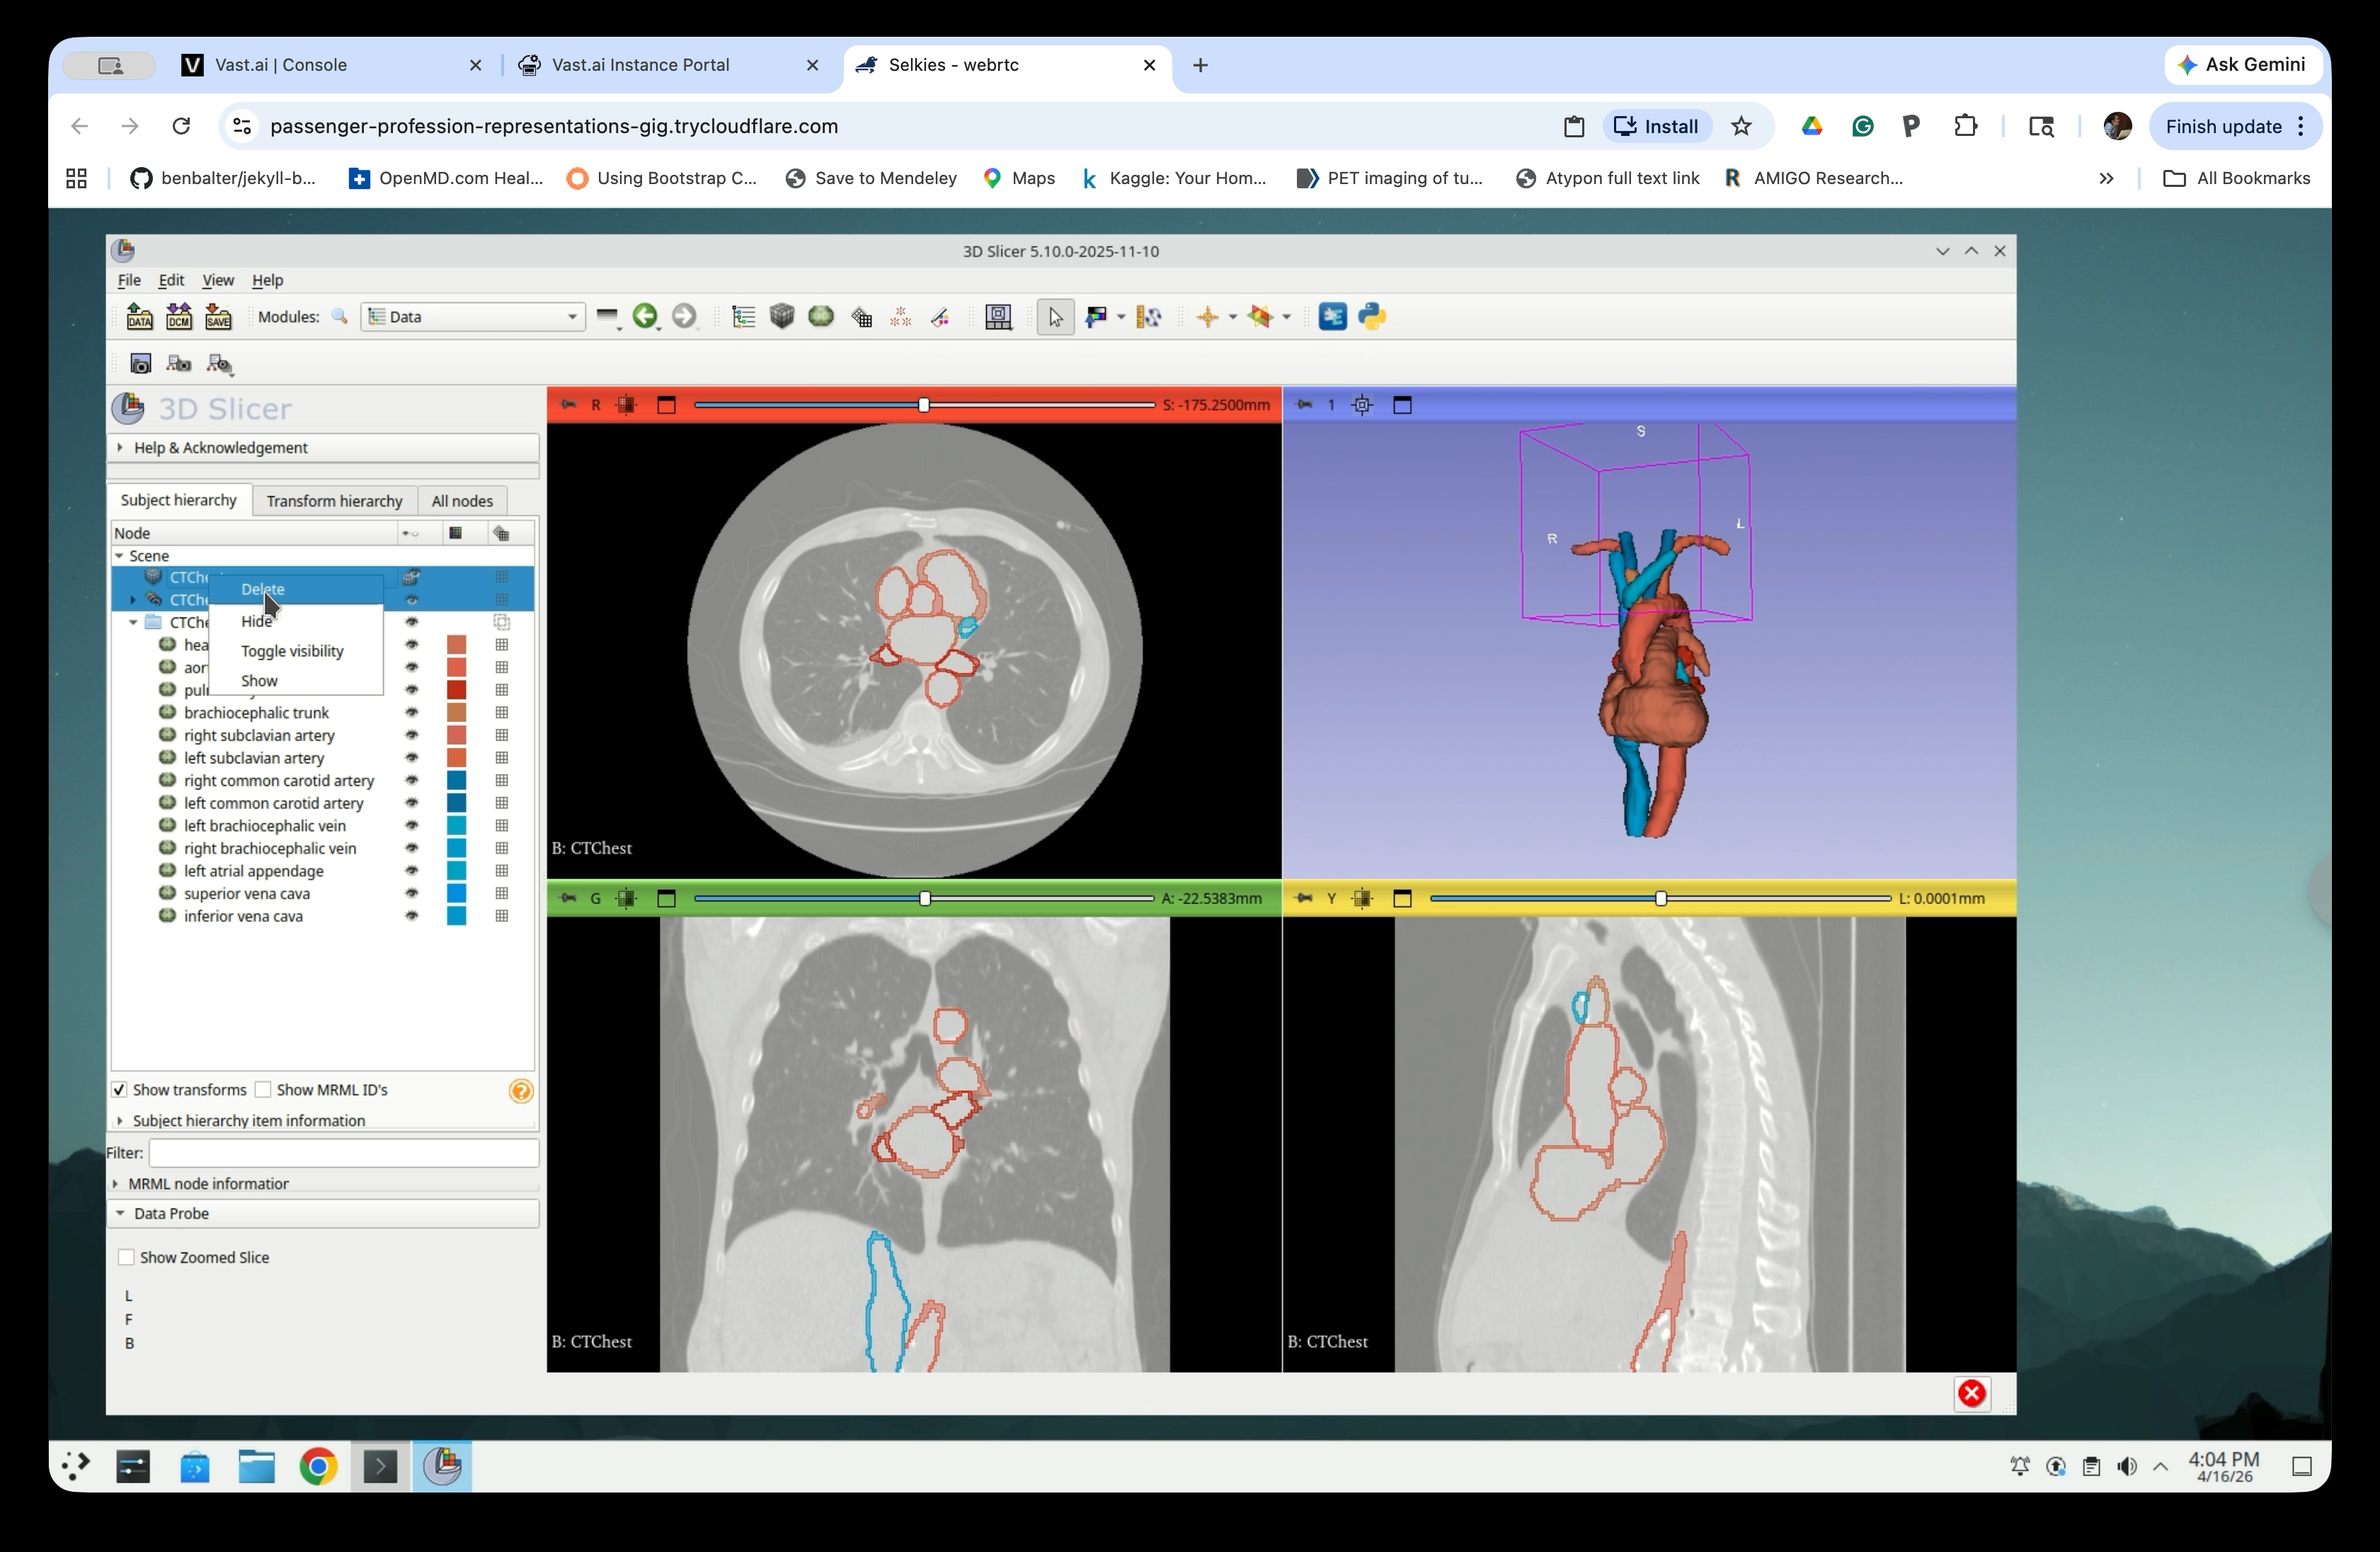Open the module search magnifier
This screenshot has height=1552, width=2380.
pyautogui.click(x=340, y=316)
